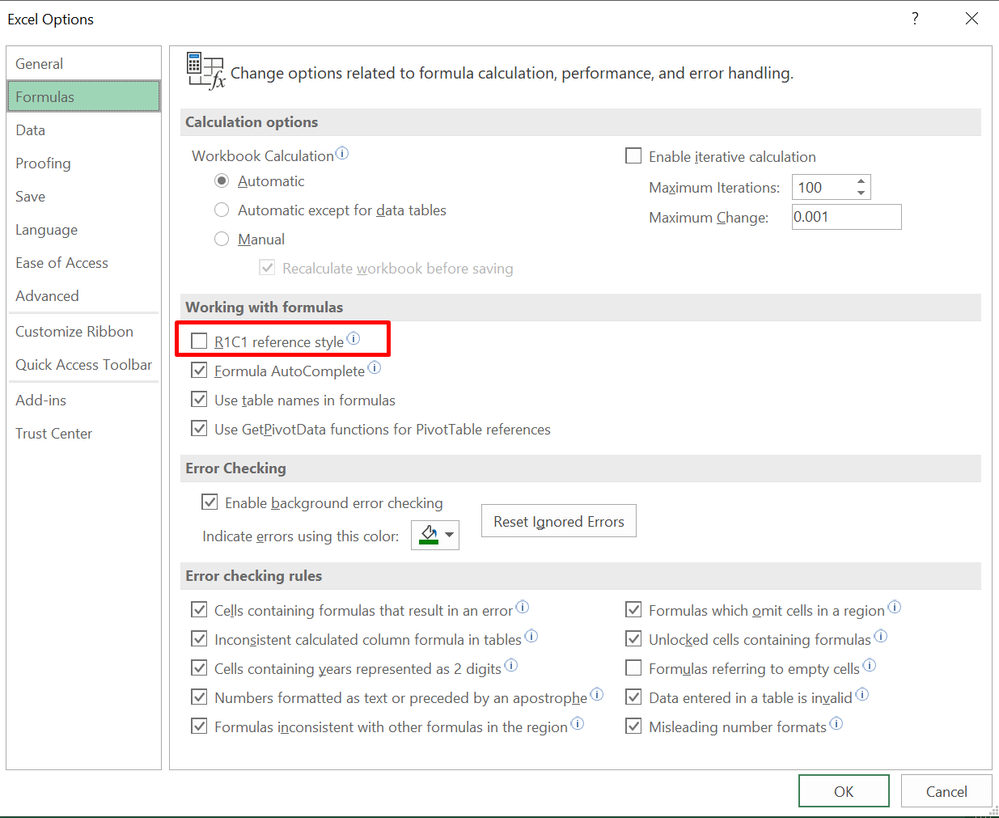Uncheck Numbers formatted as text checkbox

(x=199, y=697)
